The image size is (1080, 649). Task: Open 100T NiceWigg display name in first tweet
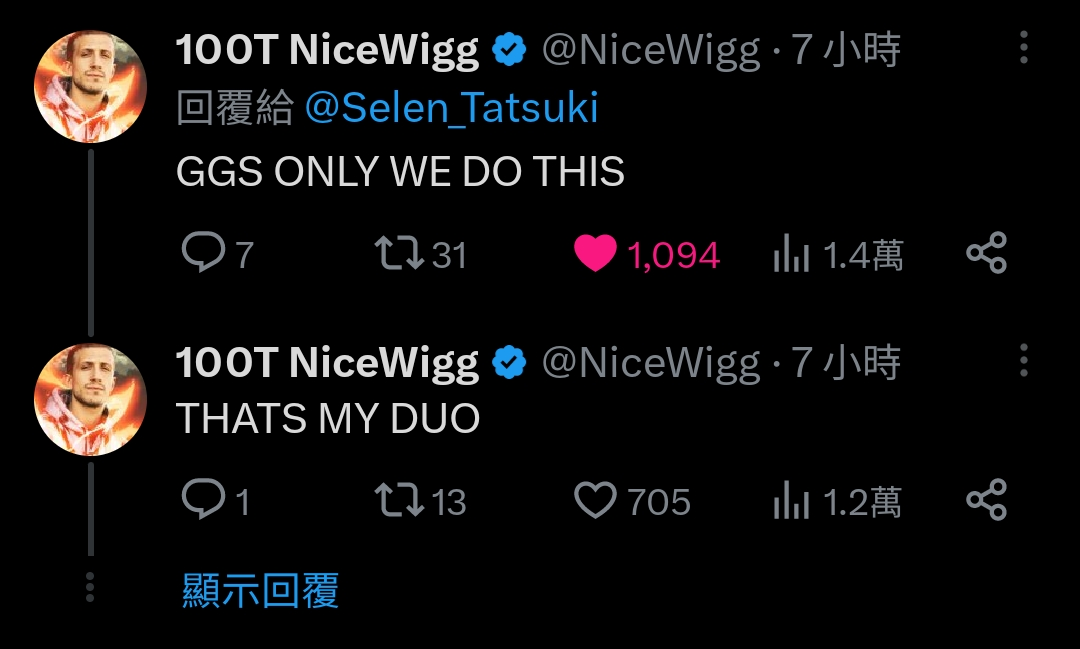pos(327,50)
